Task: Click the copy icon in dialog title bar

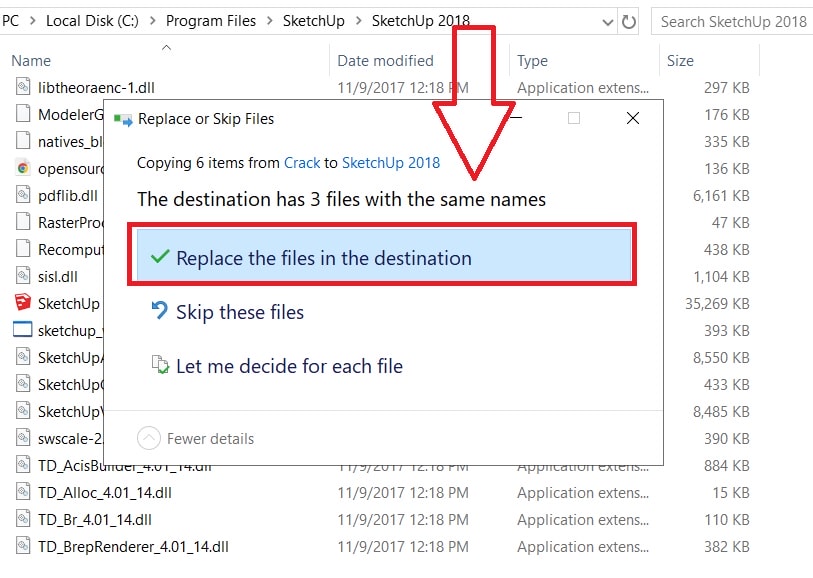Action: 123,120
